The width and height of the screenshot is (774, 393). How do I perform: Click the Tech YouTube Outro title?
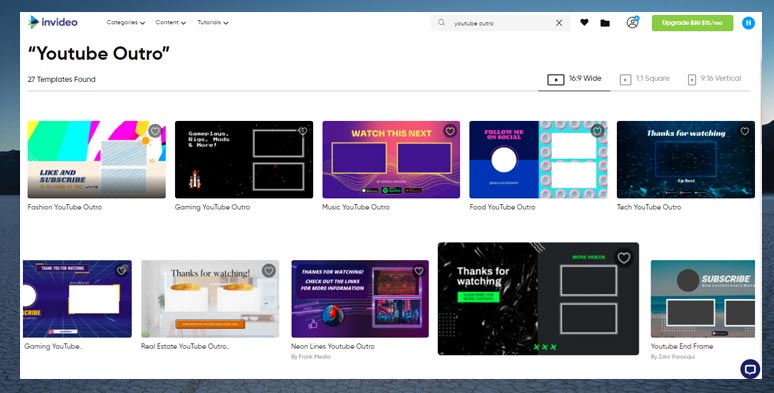point(649,207)
